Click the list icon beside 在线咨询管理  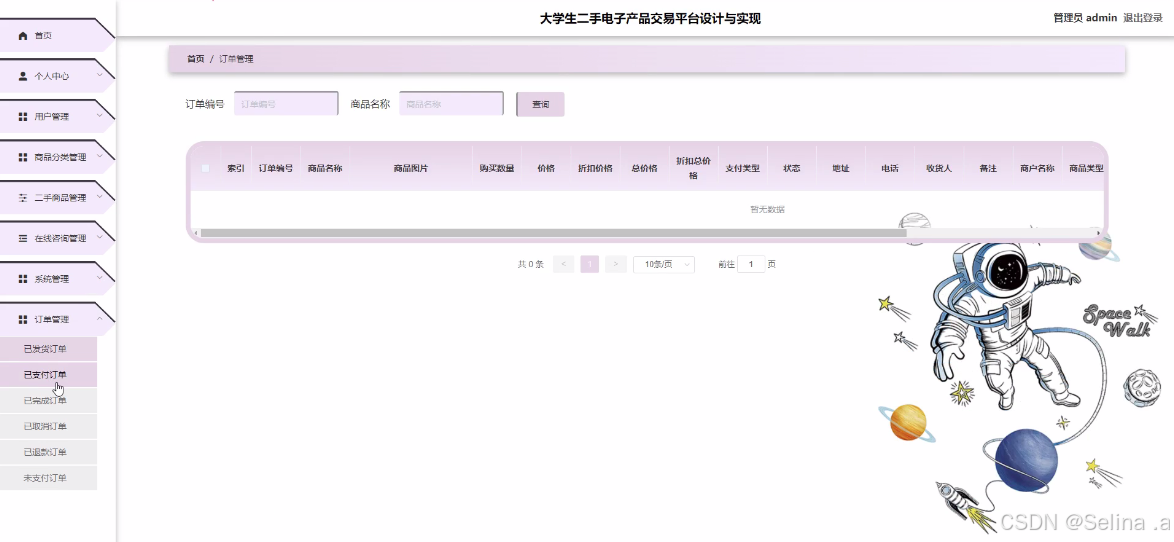22,238
